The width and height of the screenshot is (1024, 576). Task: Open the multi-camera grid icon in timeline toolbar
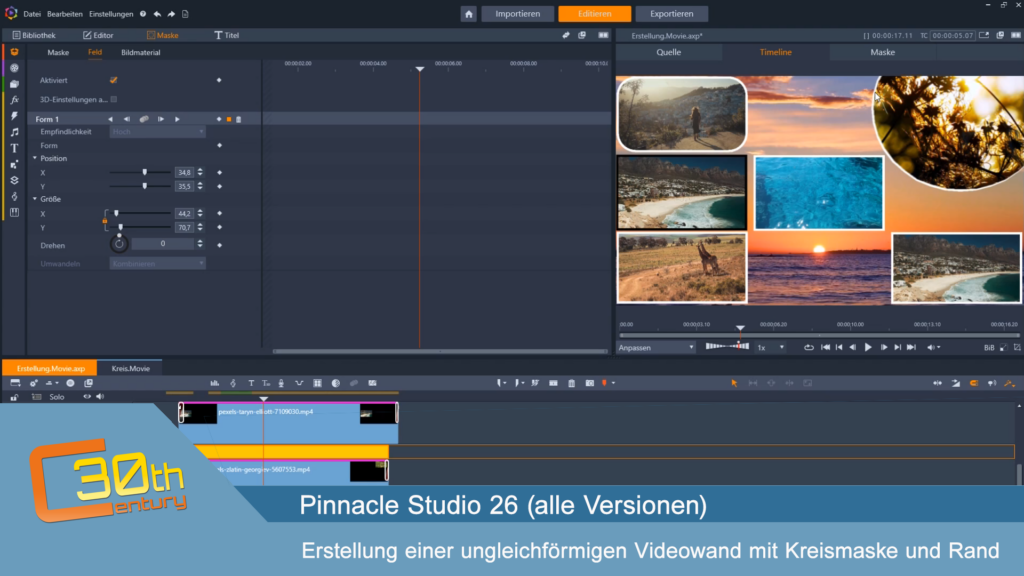point(317,383)
